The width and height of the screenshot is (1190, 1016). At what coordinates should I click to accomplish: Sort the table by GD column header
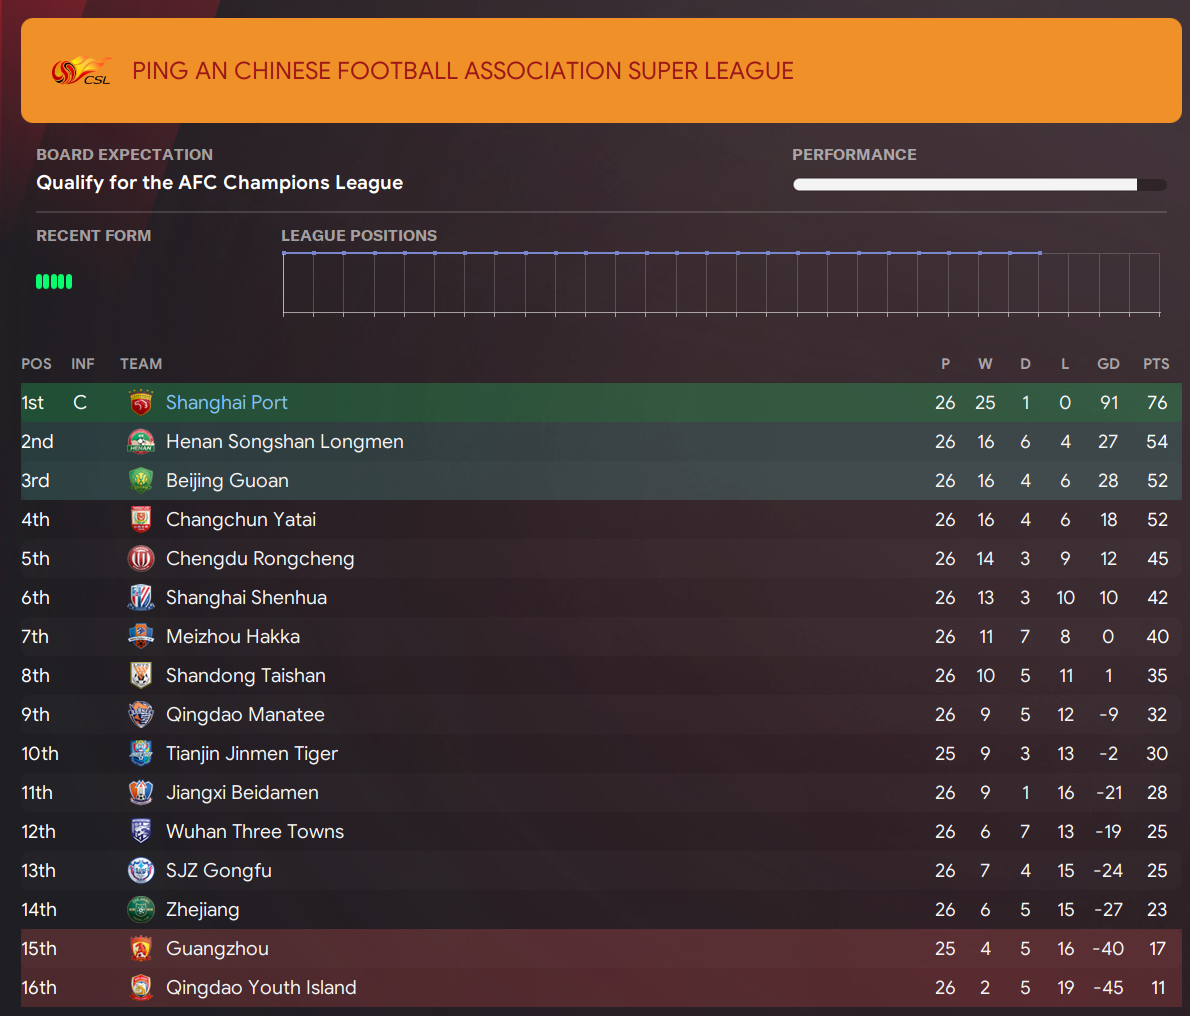click(1108, 363)
